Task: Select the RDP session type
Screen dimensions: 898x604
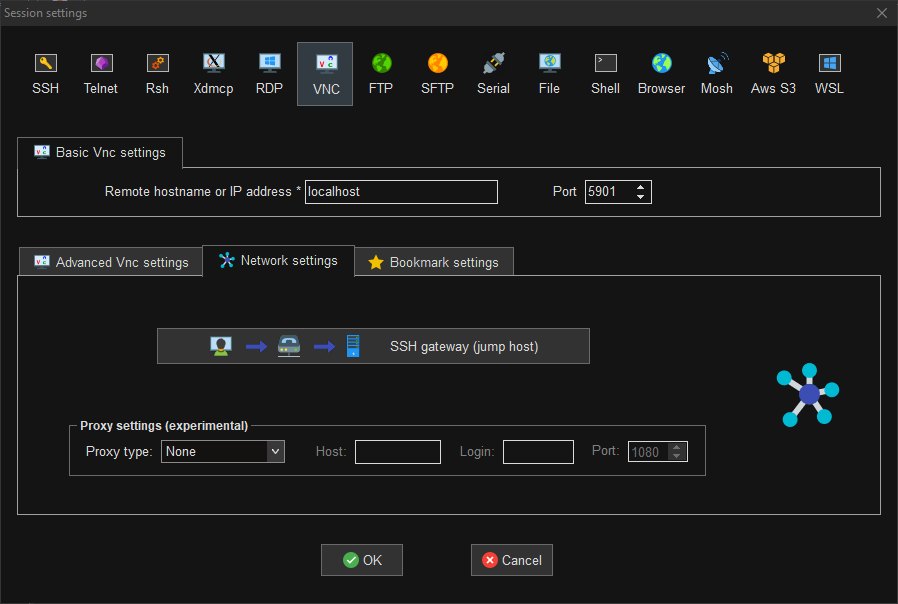Action: [269, 74]
